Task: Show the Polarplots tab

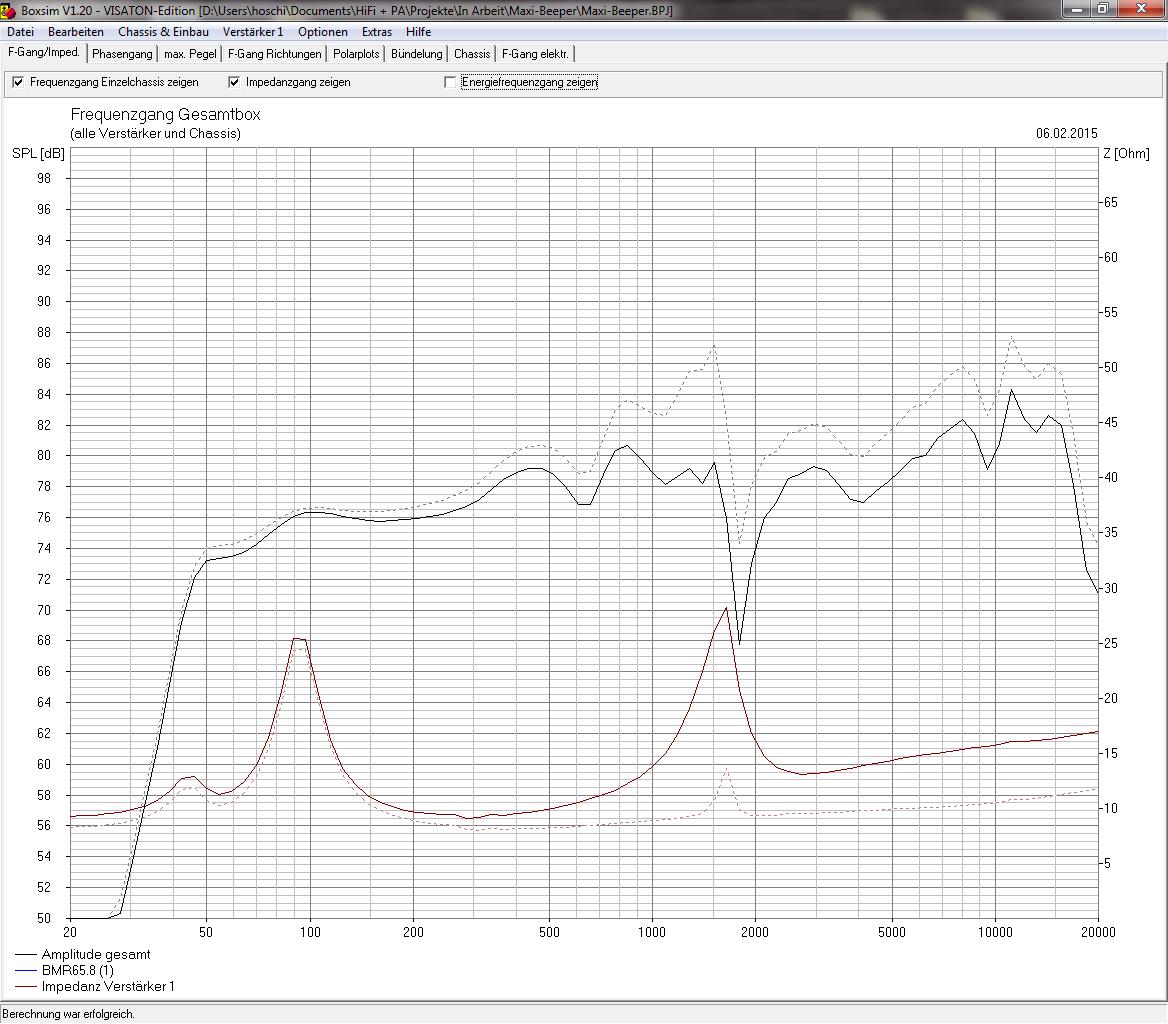Action: tap(356, 54)
